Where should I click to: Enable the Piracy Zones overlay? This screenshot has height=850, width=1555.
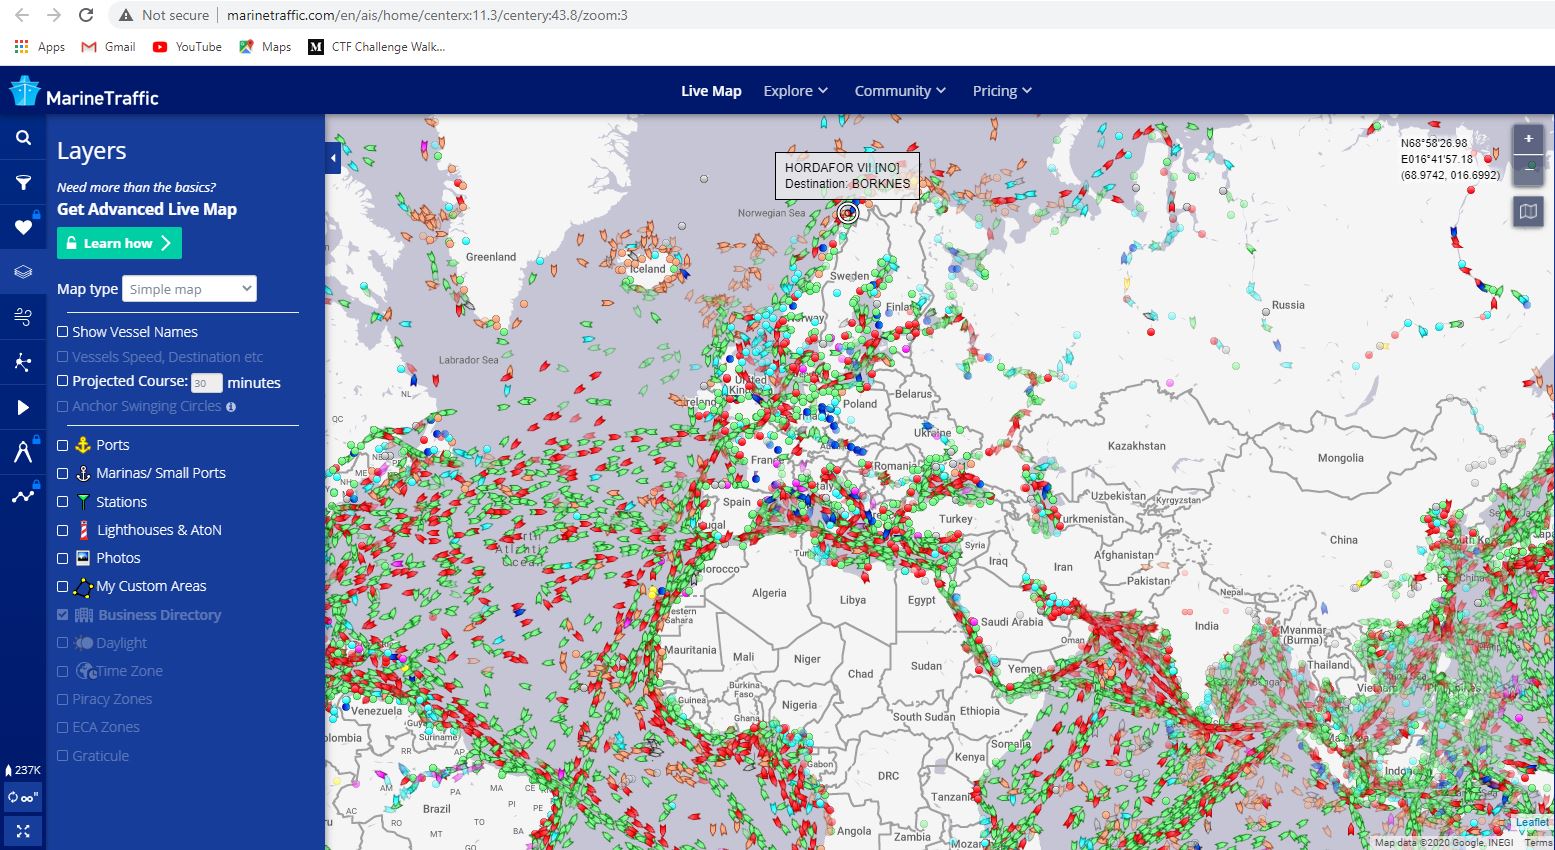(62, 698)
